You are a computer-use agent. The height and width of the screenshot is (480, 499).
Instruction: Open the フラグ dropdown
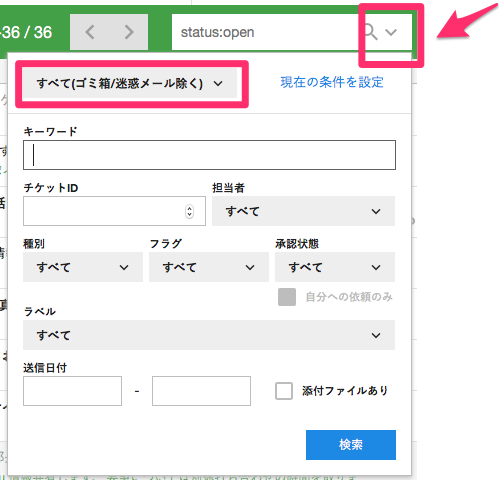[x=209, y=267]
